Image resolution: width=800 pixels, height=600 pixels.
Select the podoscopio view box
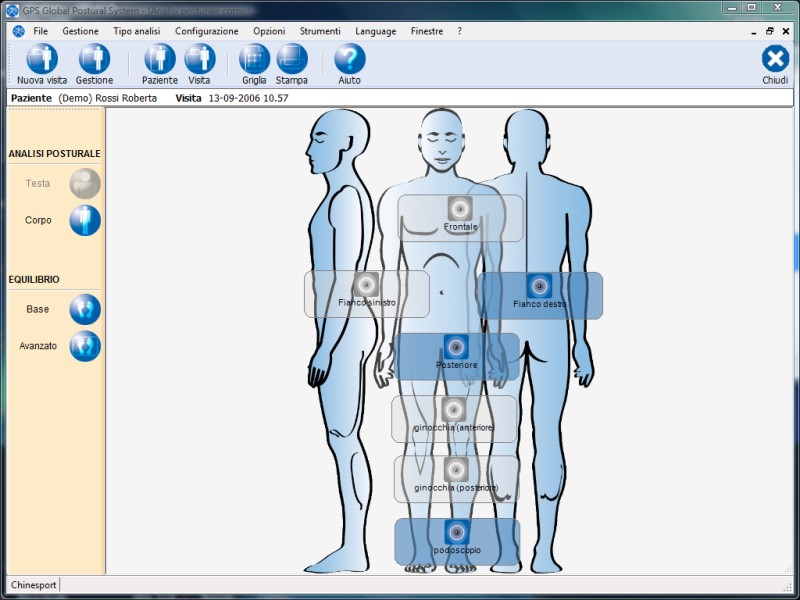(x=457, y=541)
